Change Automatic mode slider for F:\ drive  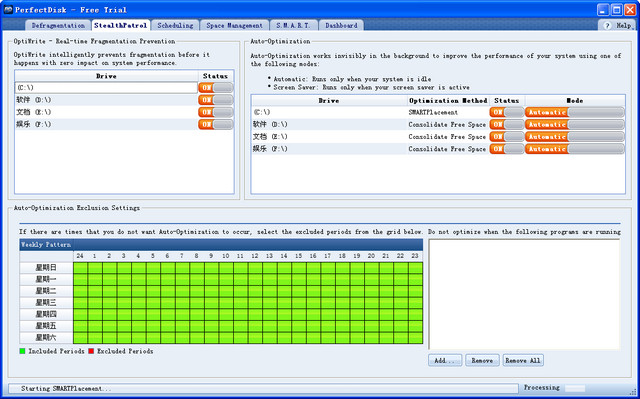575,149
